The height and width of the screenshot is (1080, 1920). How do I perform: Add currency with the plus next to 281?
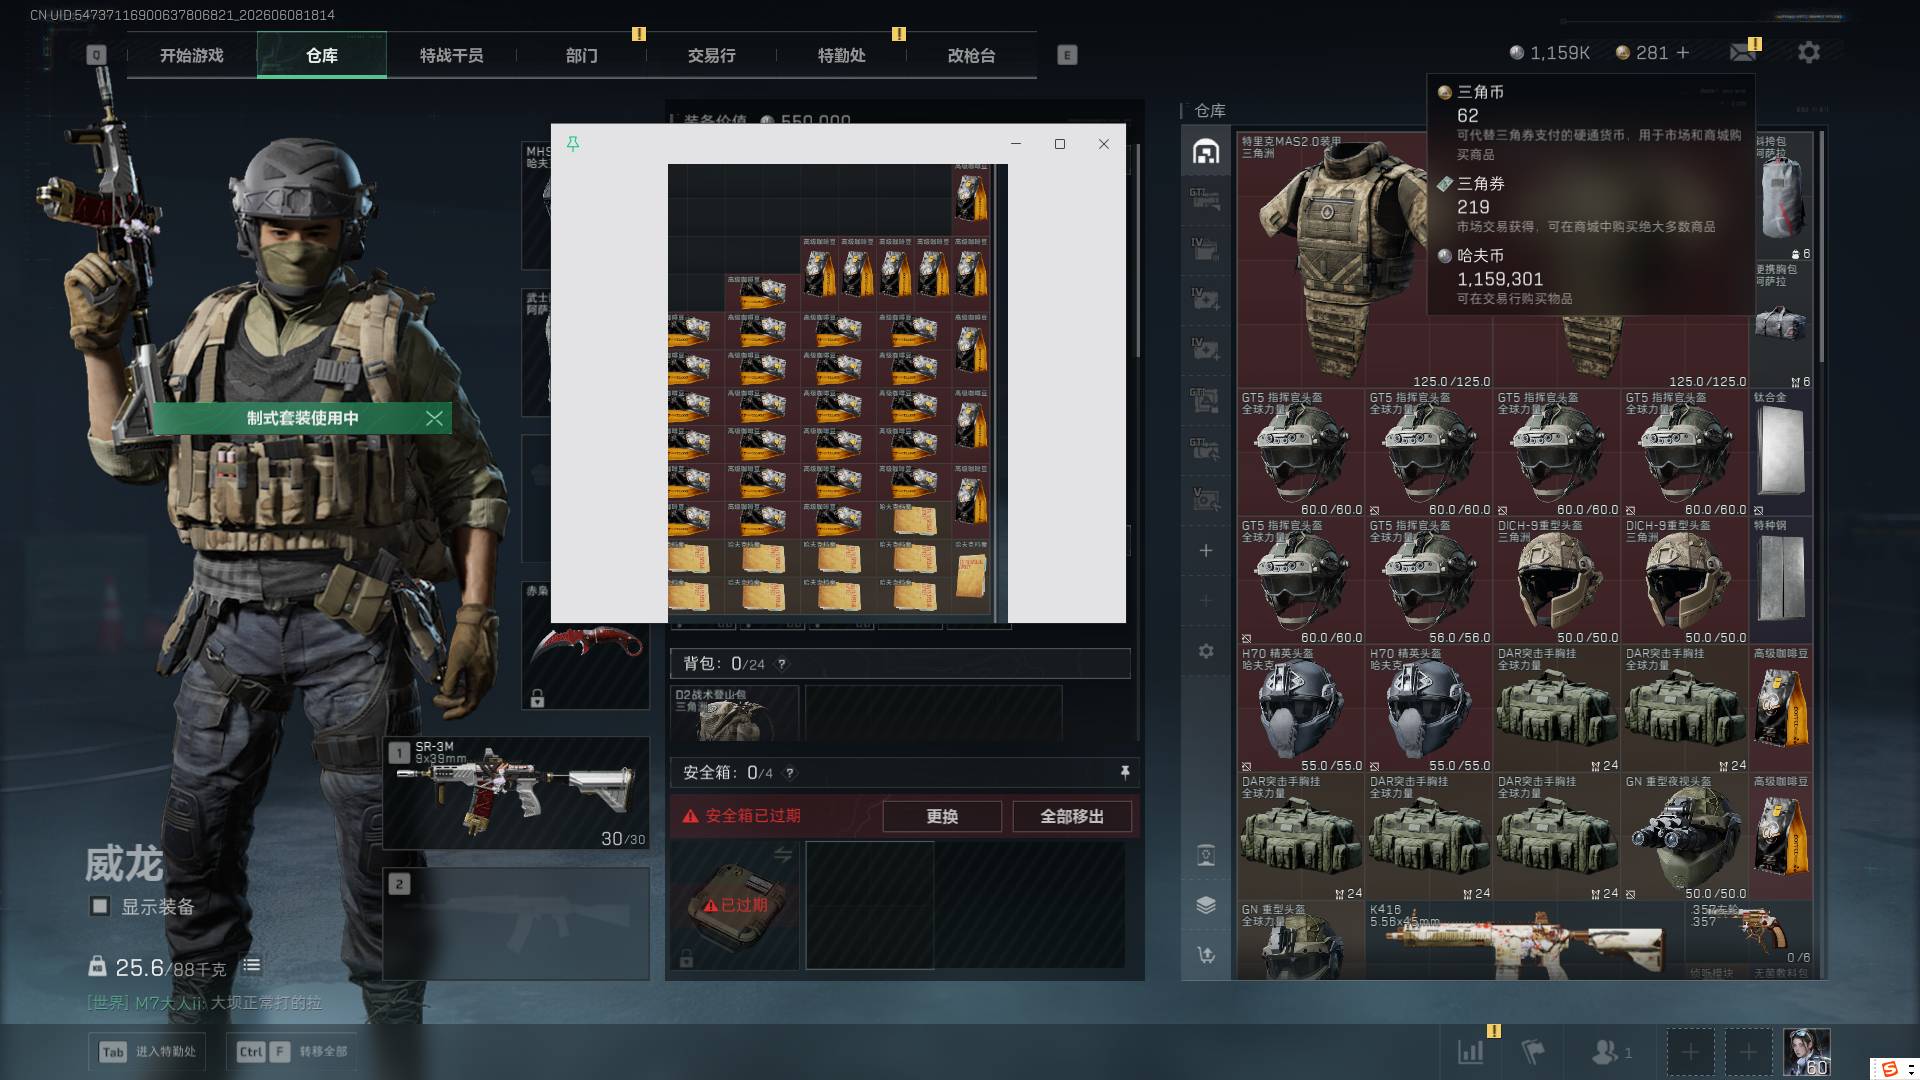(1683, 52)
